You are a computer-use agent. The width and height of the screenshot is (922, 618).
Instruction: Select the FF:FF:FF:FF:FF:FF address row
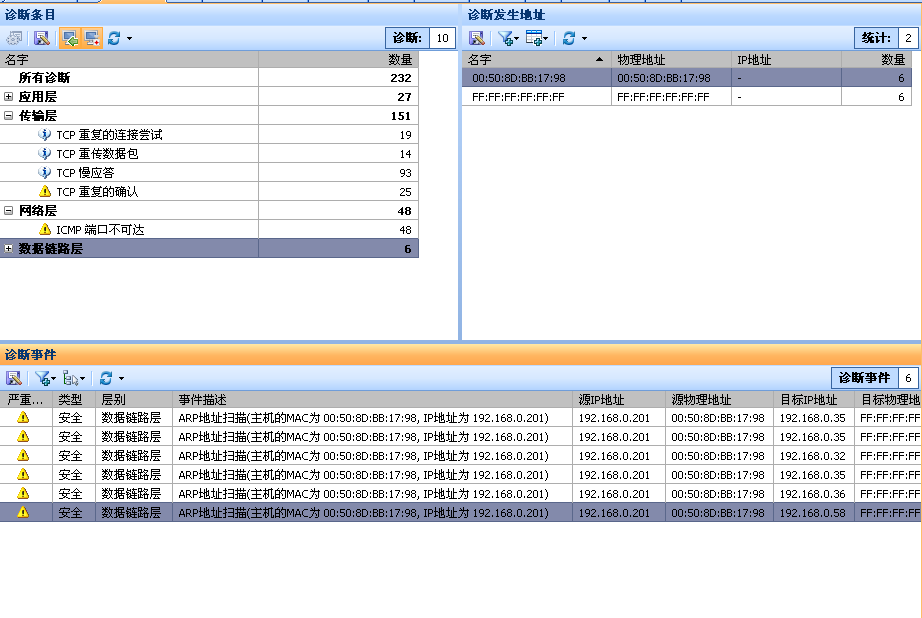tap(518, 97)
